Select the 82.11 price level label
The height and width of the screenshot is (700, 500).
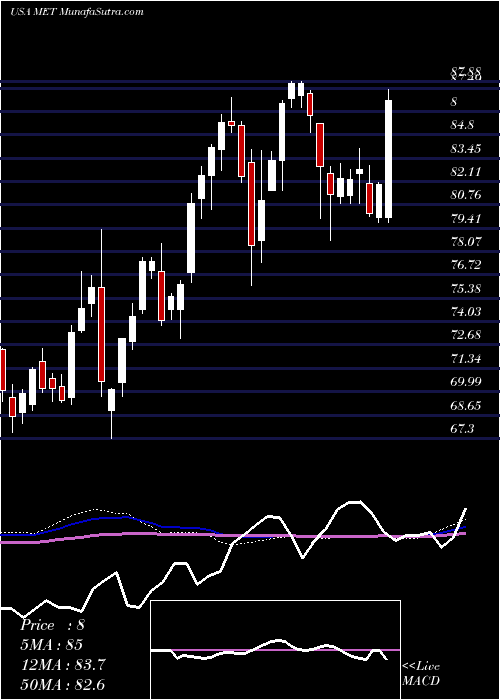[466, 172]
